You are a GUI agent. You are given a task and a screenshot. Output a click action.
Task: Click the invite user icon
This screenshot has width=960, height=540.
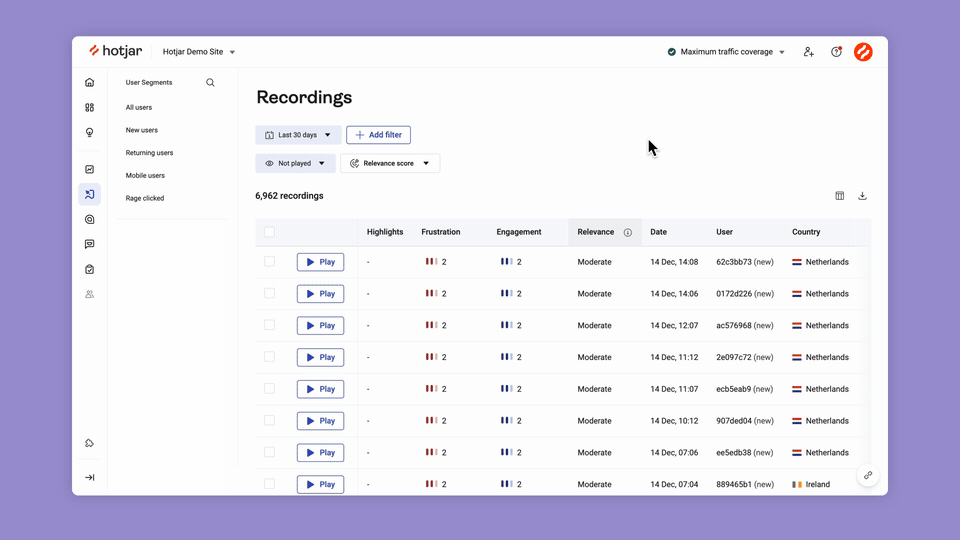808,52
